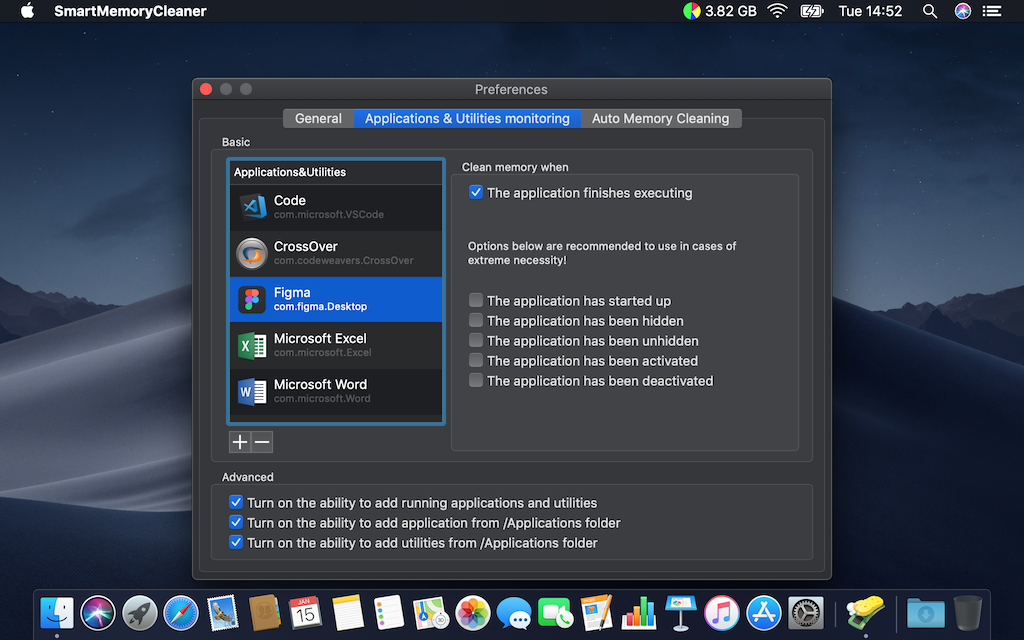1024x640 pixels.
Task: Open SmartMemoryCleaner sponge icon in Dock
Action: click(x=865, y=613)
